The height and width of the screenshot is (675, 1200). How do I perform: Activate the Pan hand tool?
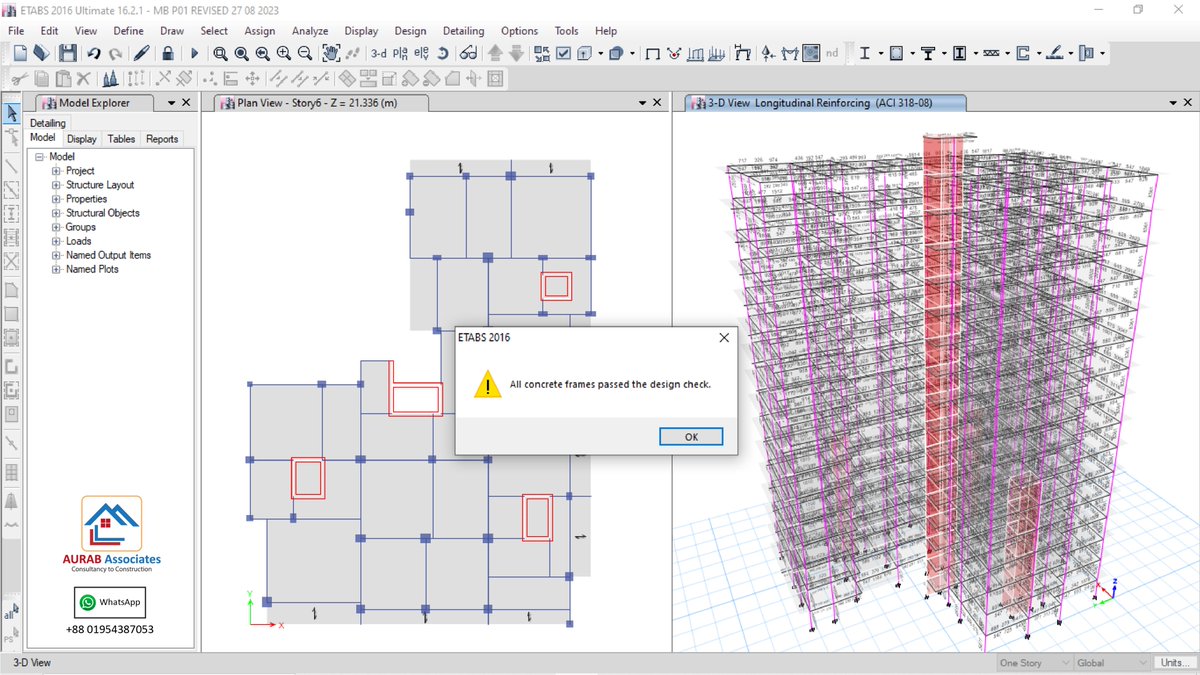click(x=331, y=53)
